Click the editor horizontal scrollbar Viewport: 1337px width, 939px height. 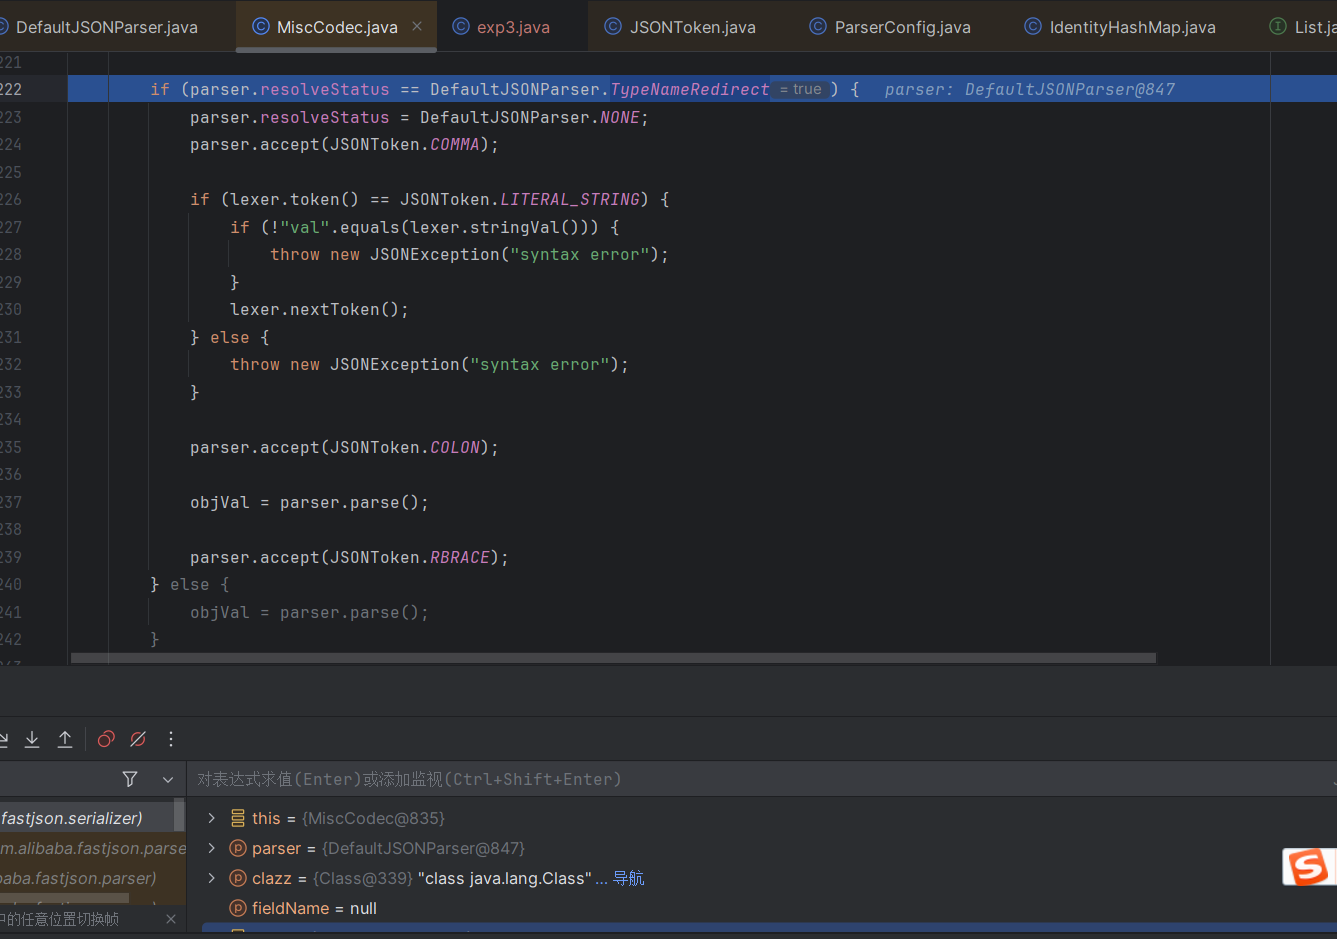tap(613, 658)
